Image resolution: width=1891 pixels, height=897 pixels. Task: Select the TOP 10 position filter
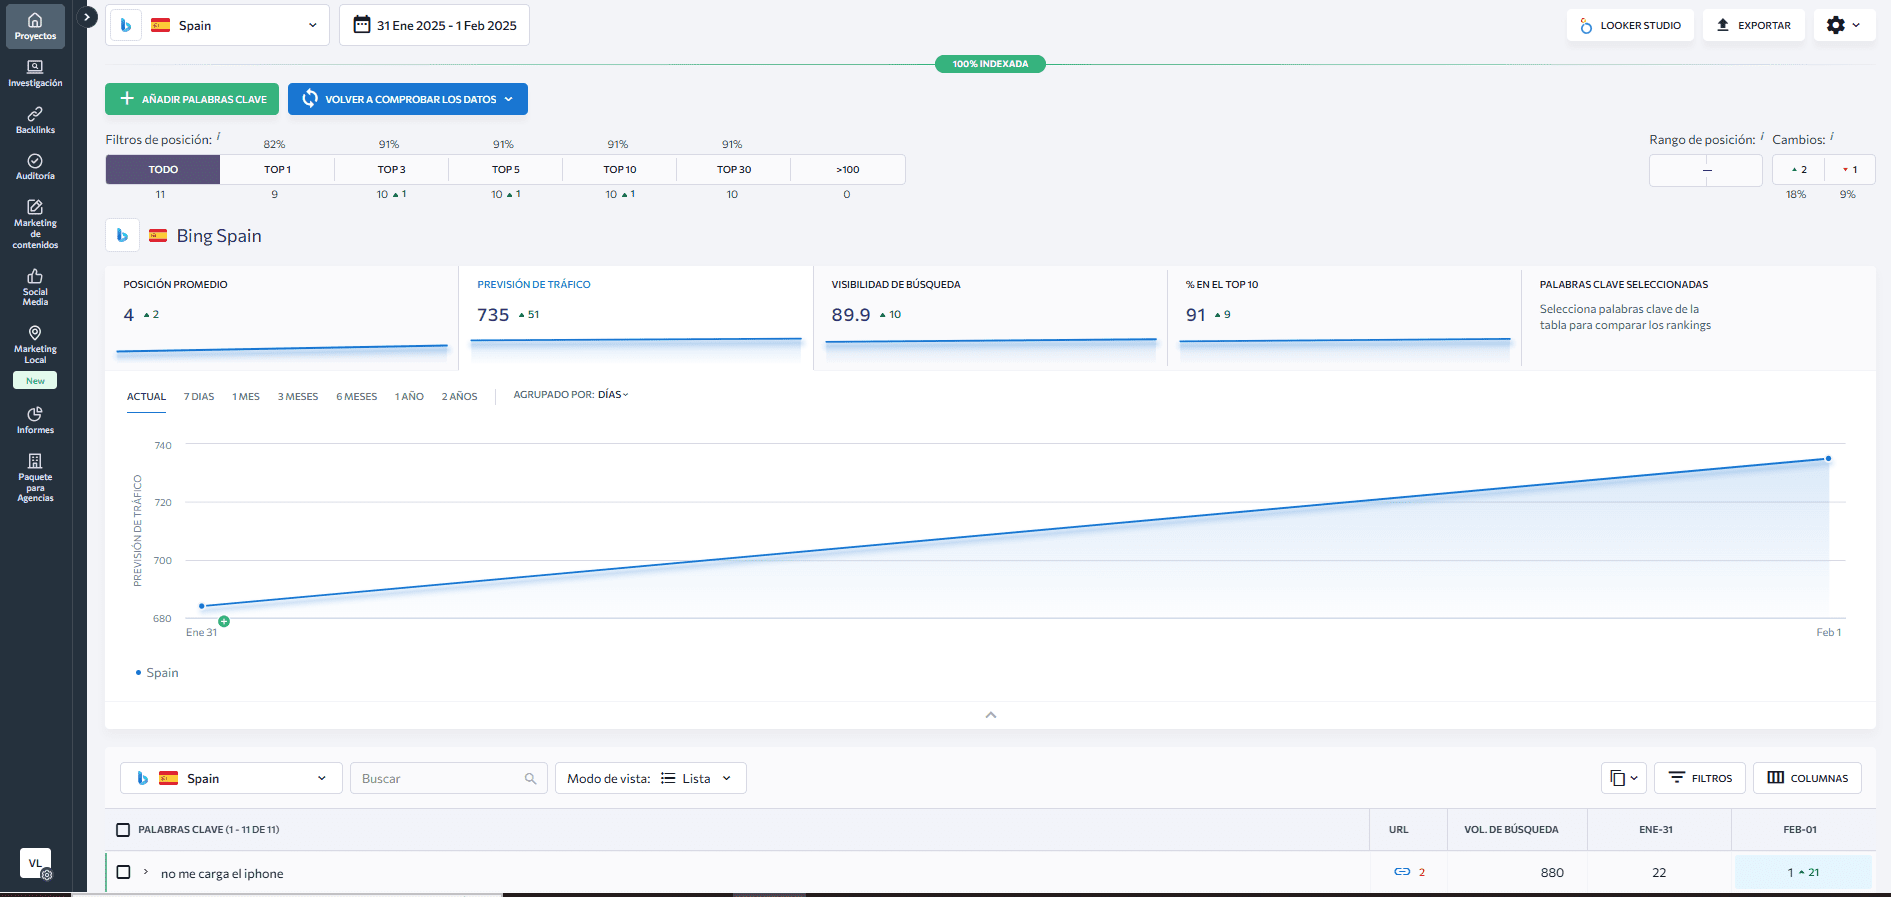[619, 170]
